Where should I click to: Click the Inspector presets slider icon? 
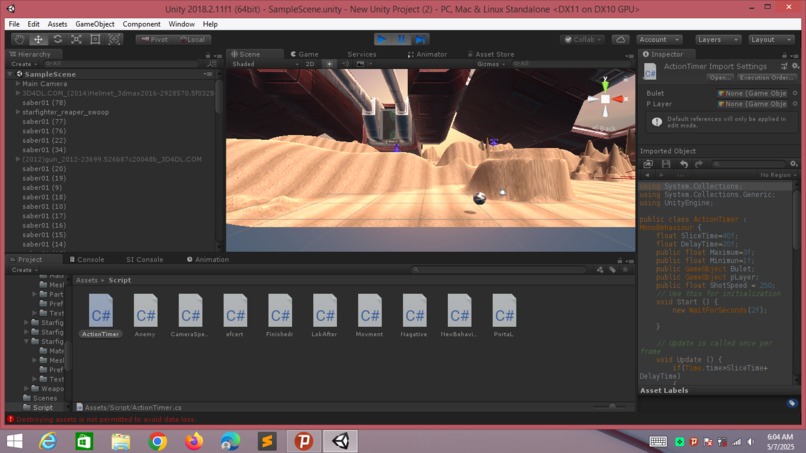(x=784, y=66)
